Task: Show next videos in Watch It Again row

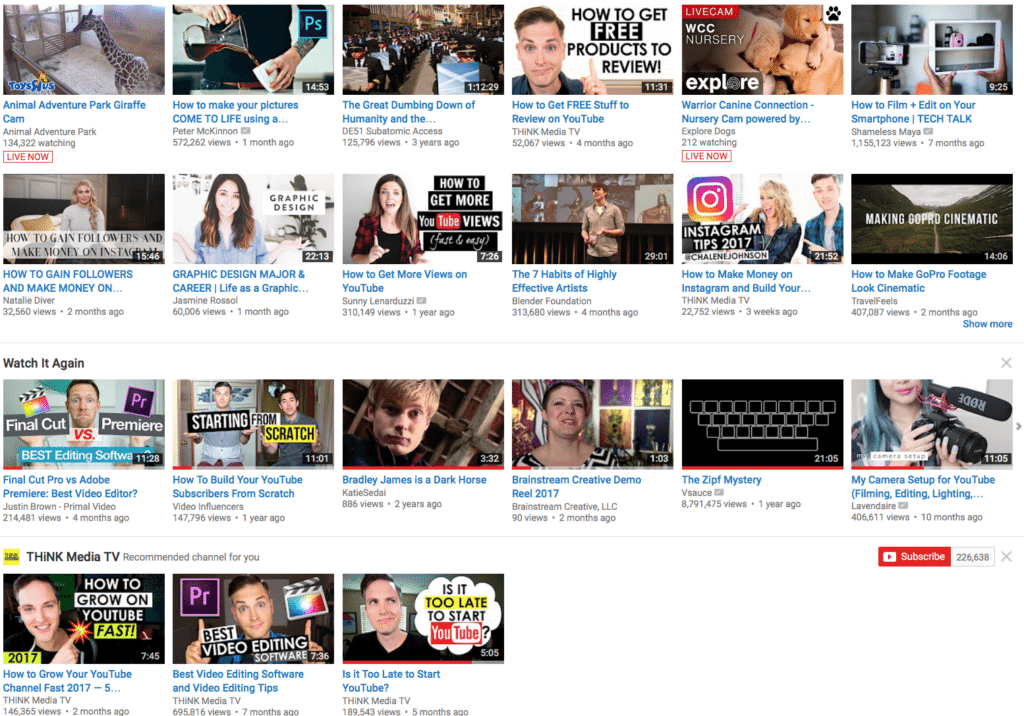Action: [x=1018, y=426]
